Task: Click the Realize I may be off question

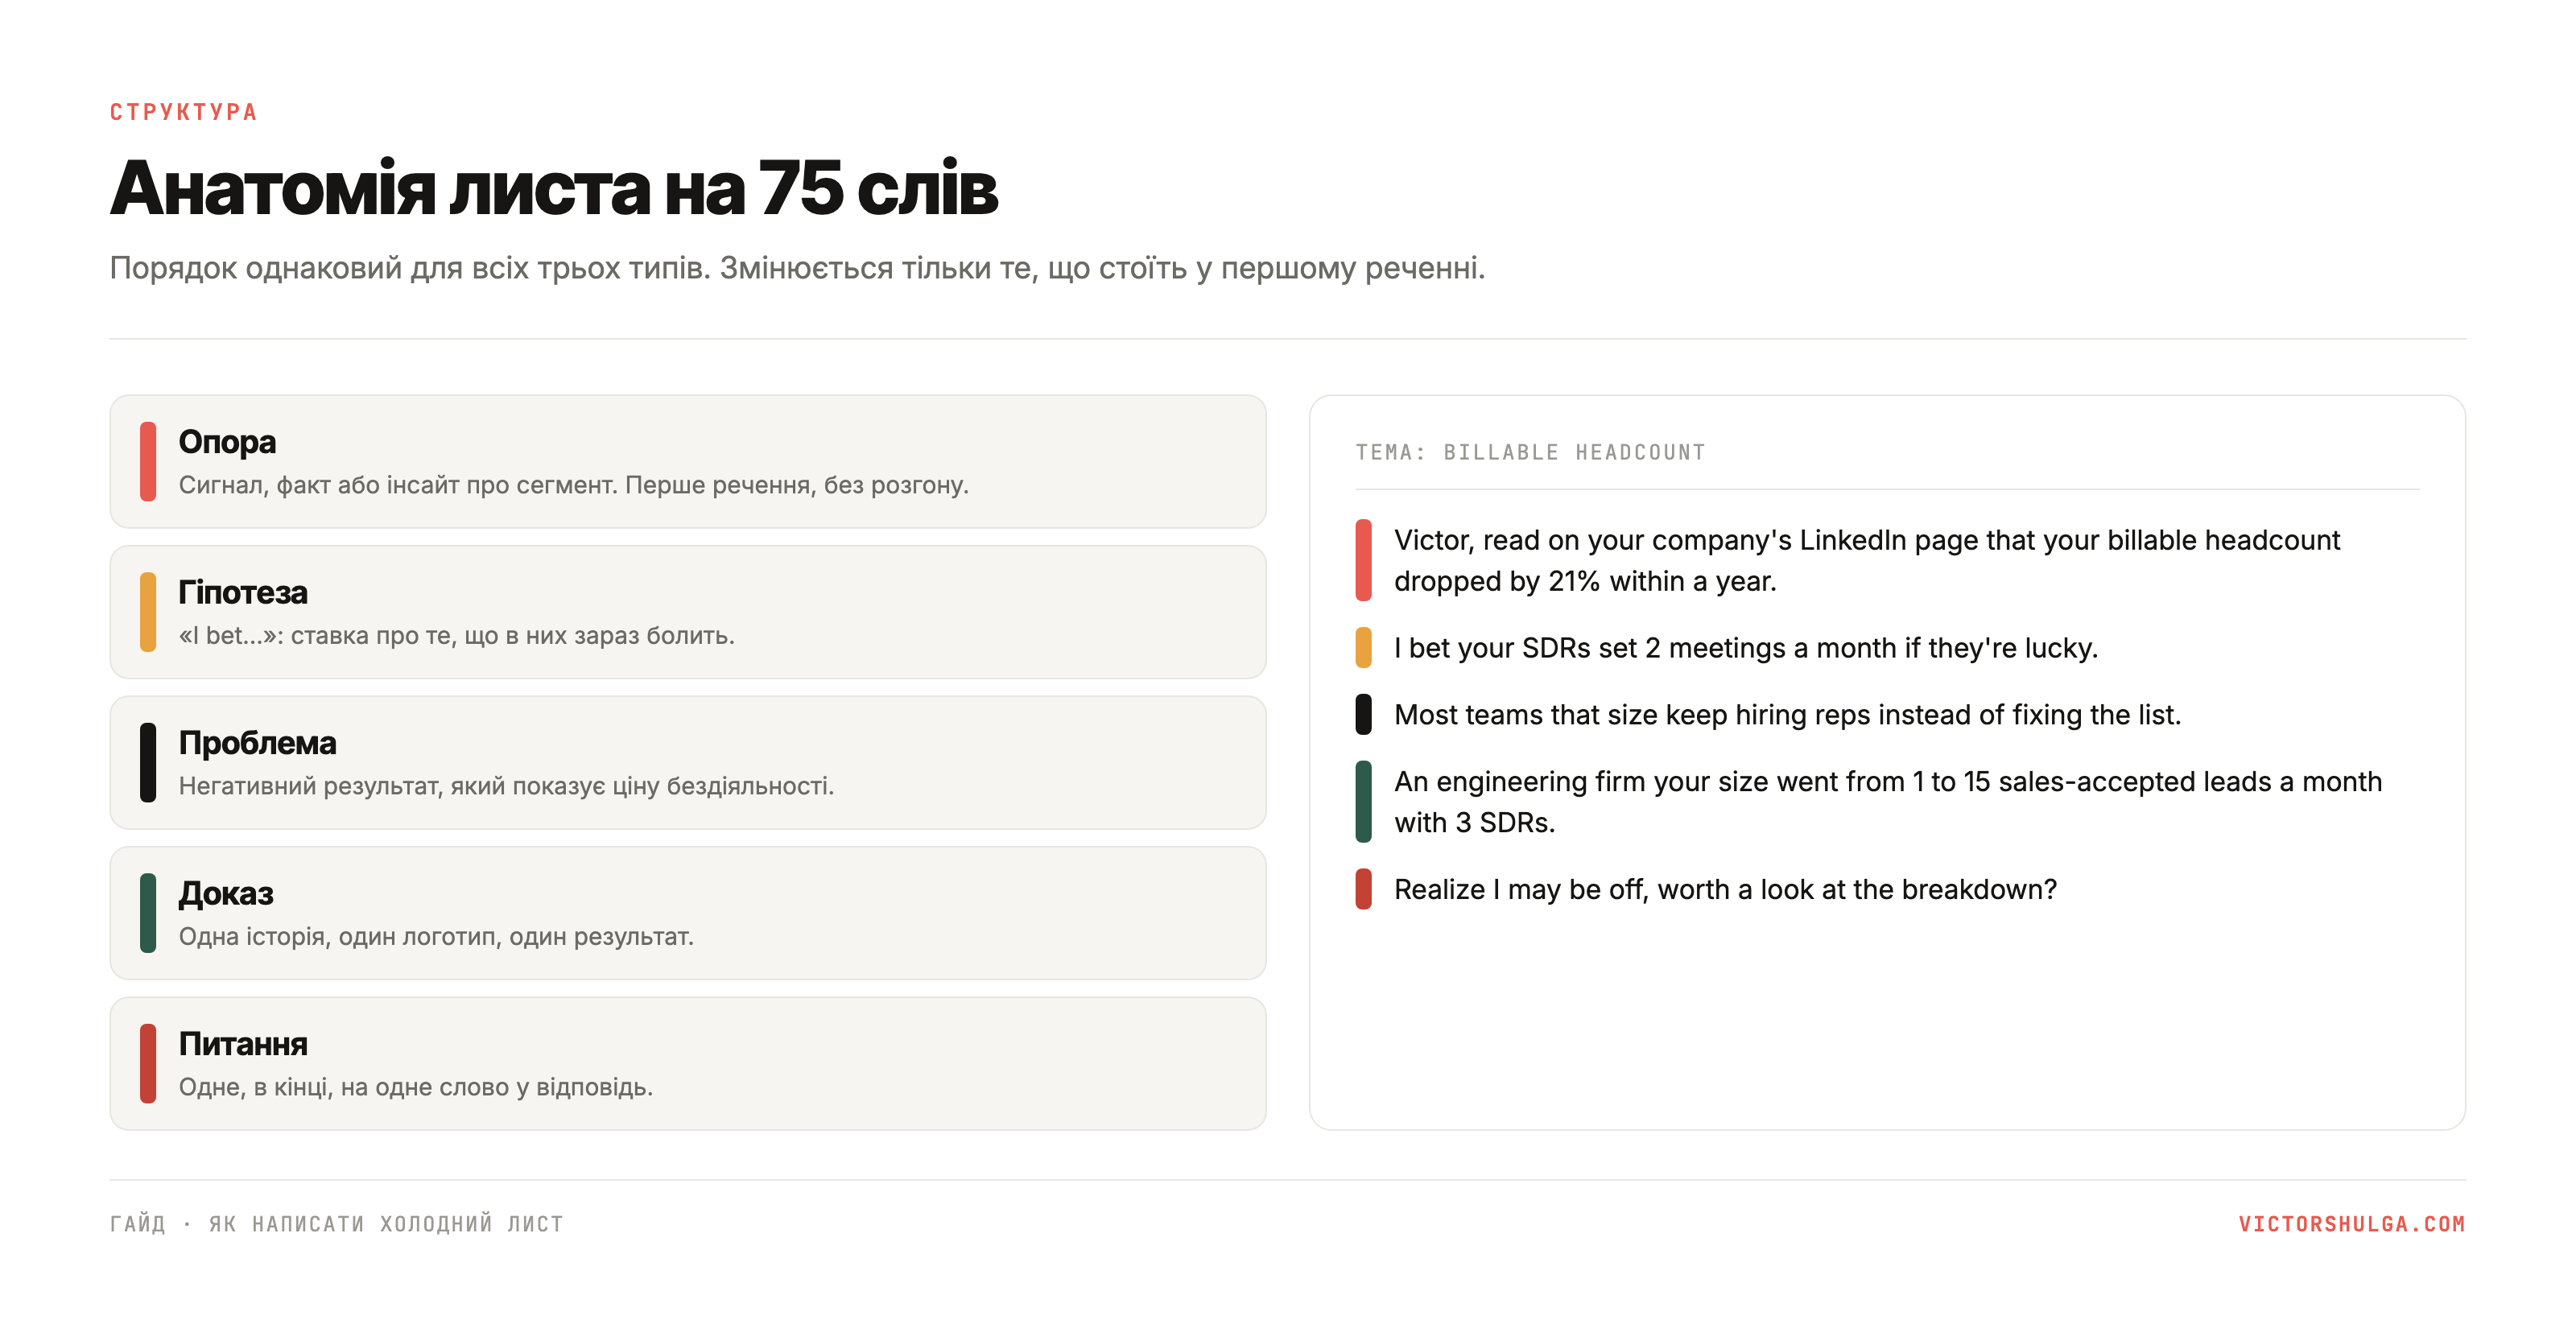Action: pos(1725,889)
